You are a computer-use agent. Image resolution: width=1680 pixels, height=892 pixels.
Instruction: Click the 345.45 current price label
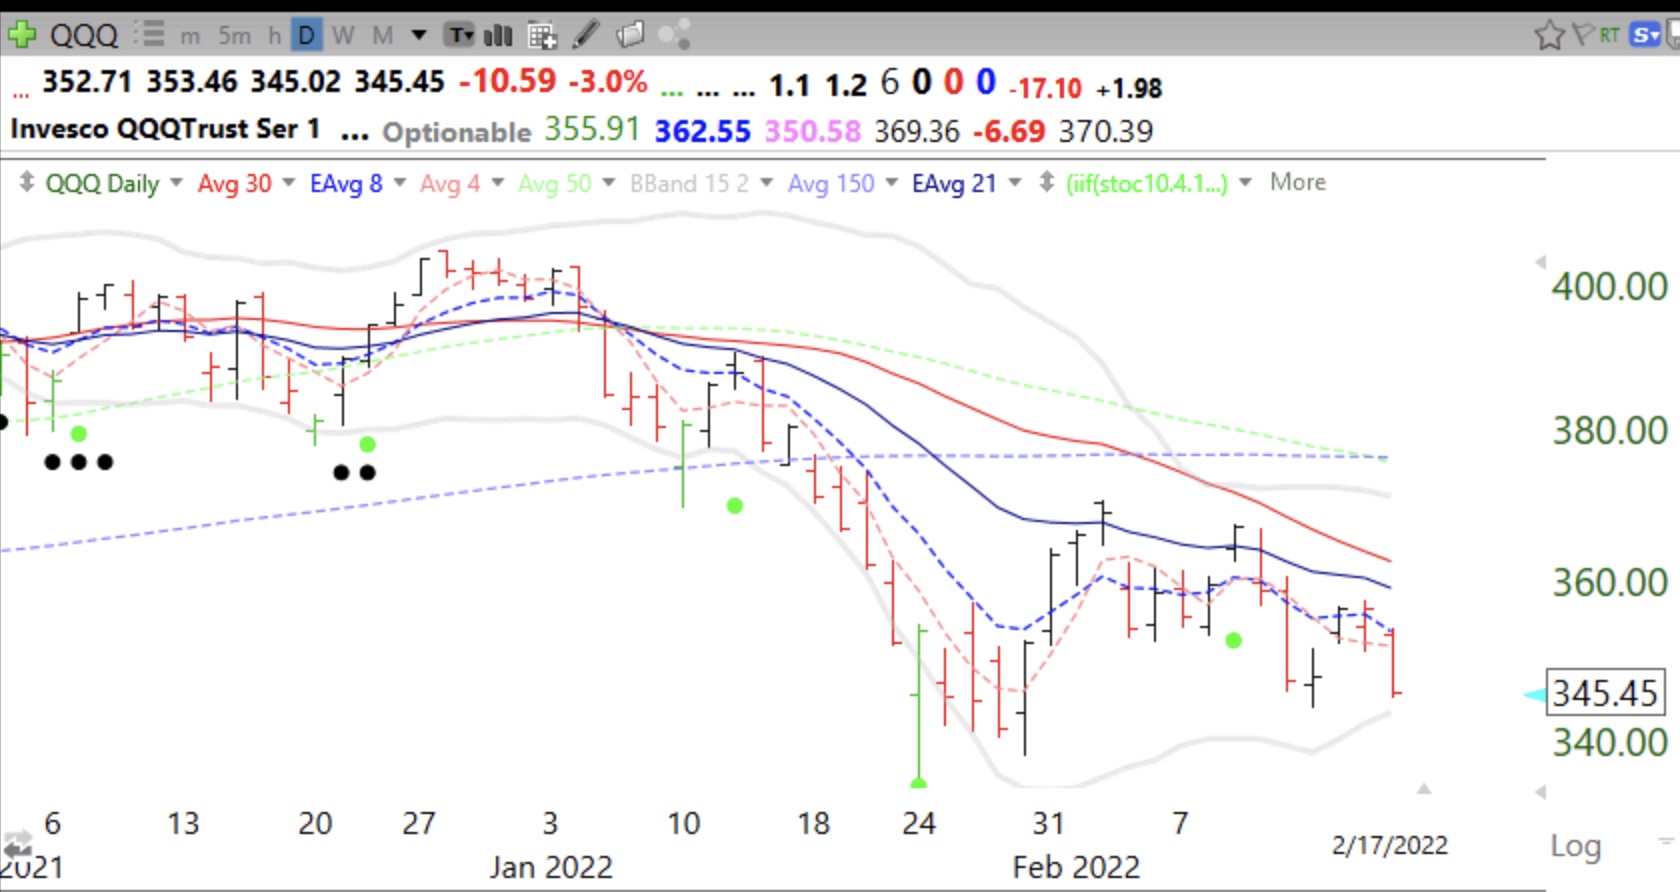1605,693
